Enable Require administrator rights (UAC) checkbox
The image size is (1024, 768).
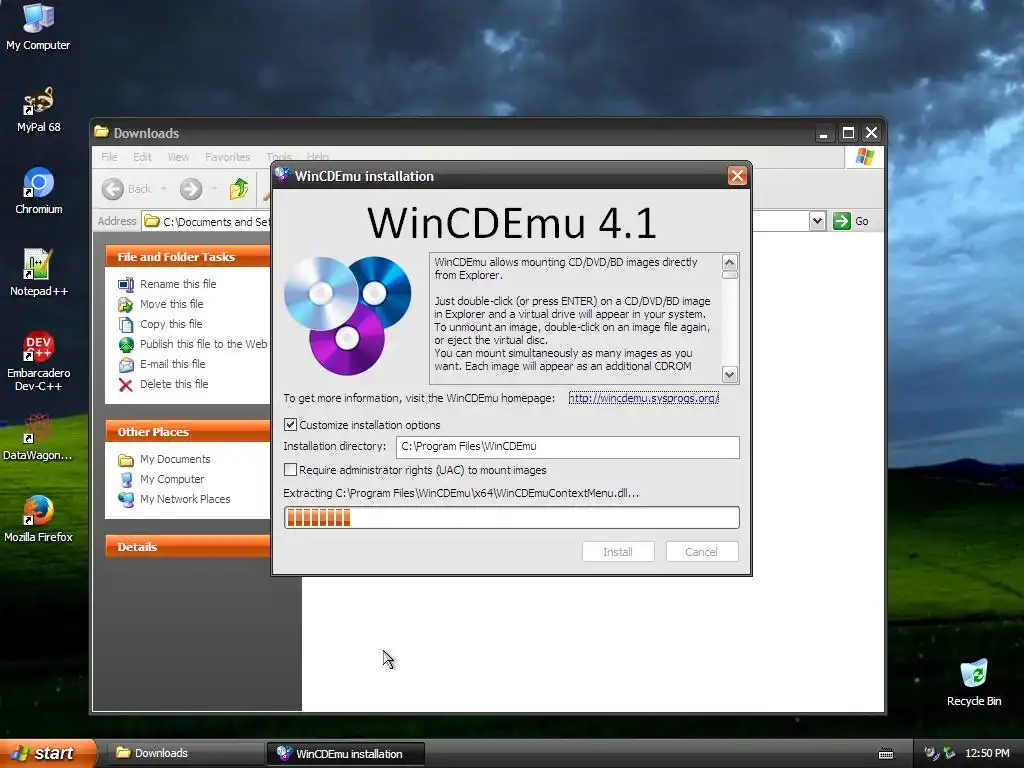pos(291,470)
